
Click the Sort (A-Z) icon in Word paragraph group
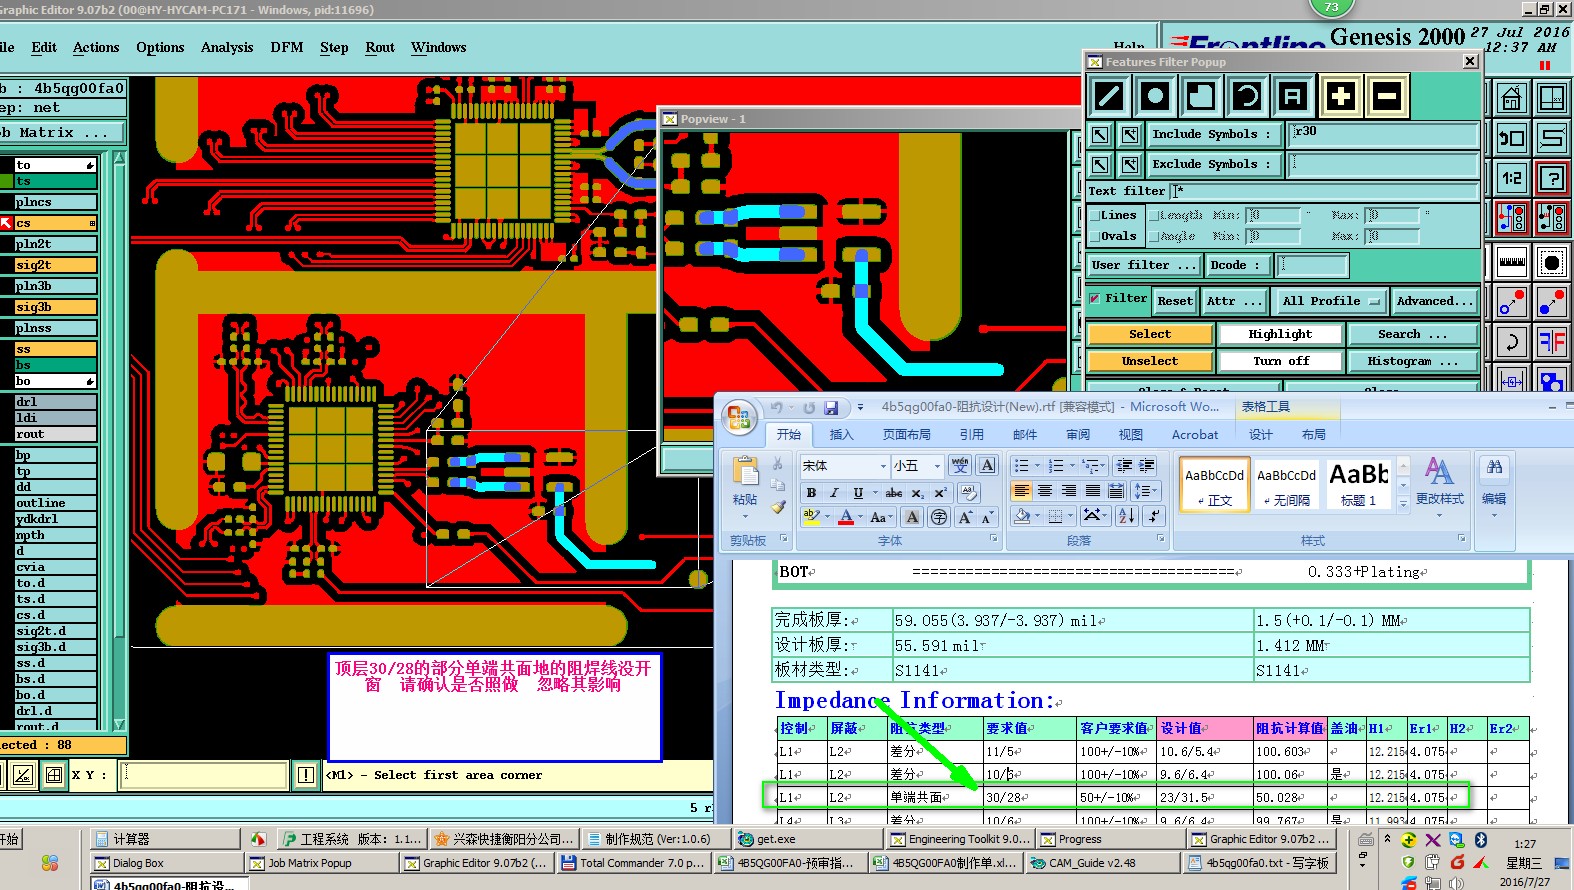1127,516
